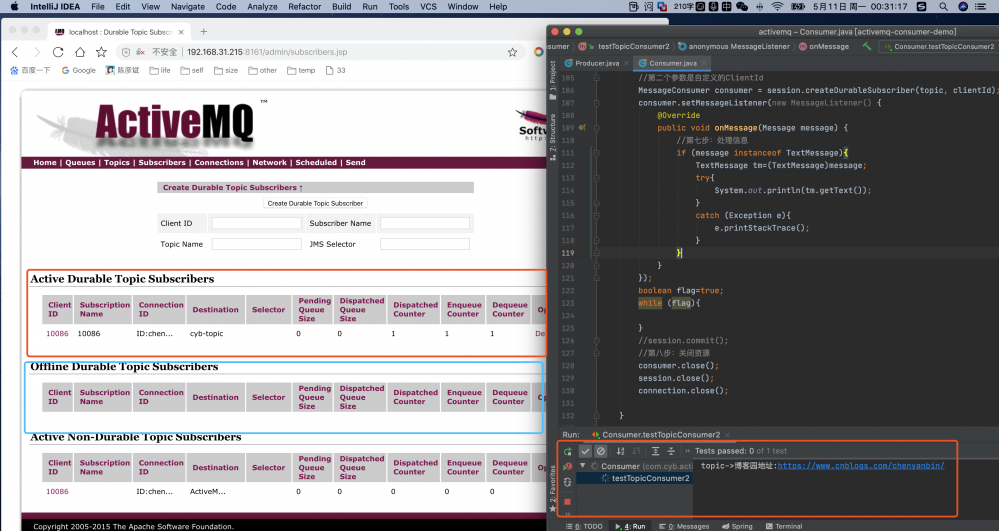Click the favorites star beside home icon
999x531 pixels.
(x=101, y=52)
